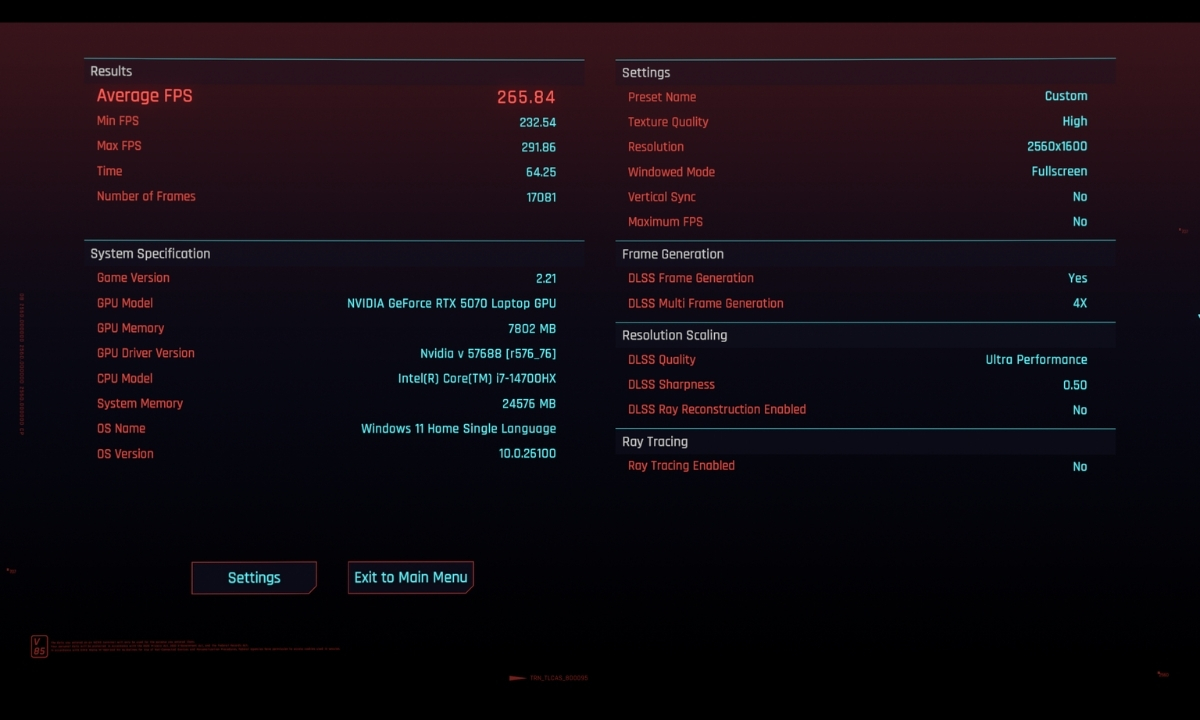Click Windows 11 Home Single Language text
The width and height of the screenshot is (1200, 720).
(458, 429)
